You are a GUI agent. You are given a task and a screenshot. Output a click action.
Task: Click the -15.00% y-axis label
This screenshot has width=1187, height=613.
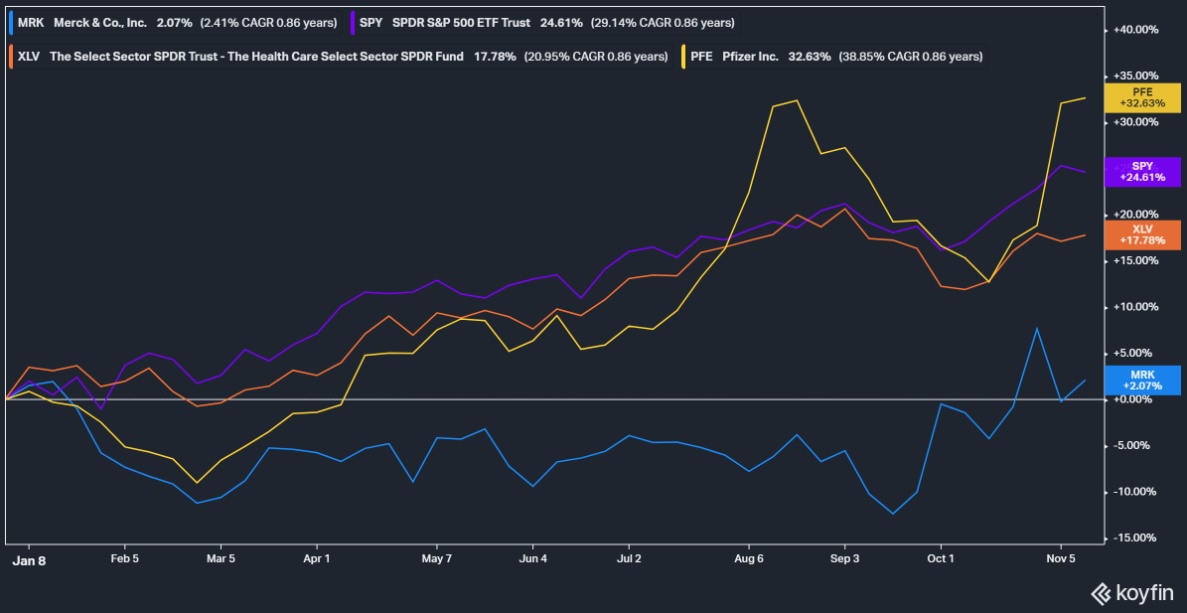point(1136,538)
